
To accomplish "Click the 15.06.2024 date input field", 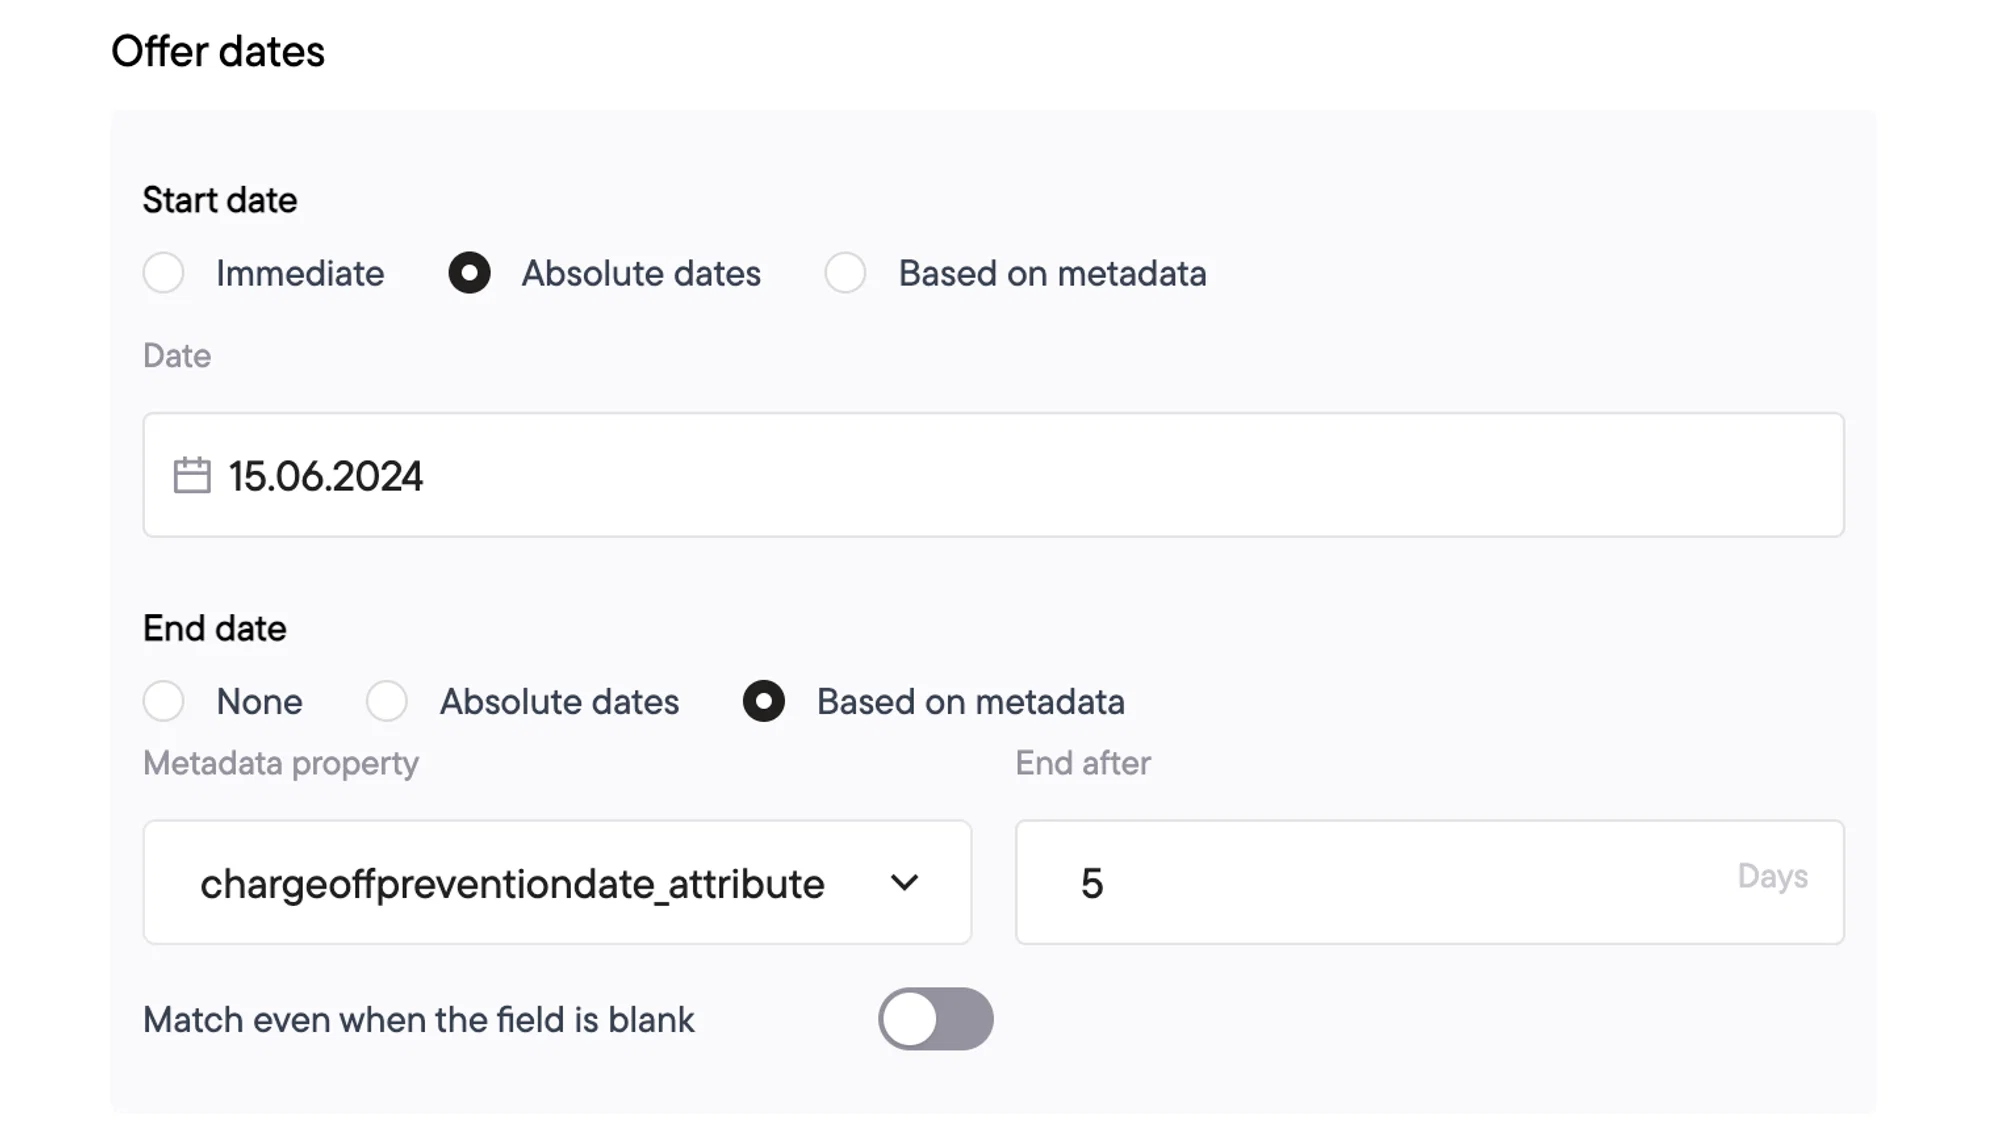I will tap(994, 475).
